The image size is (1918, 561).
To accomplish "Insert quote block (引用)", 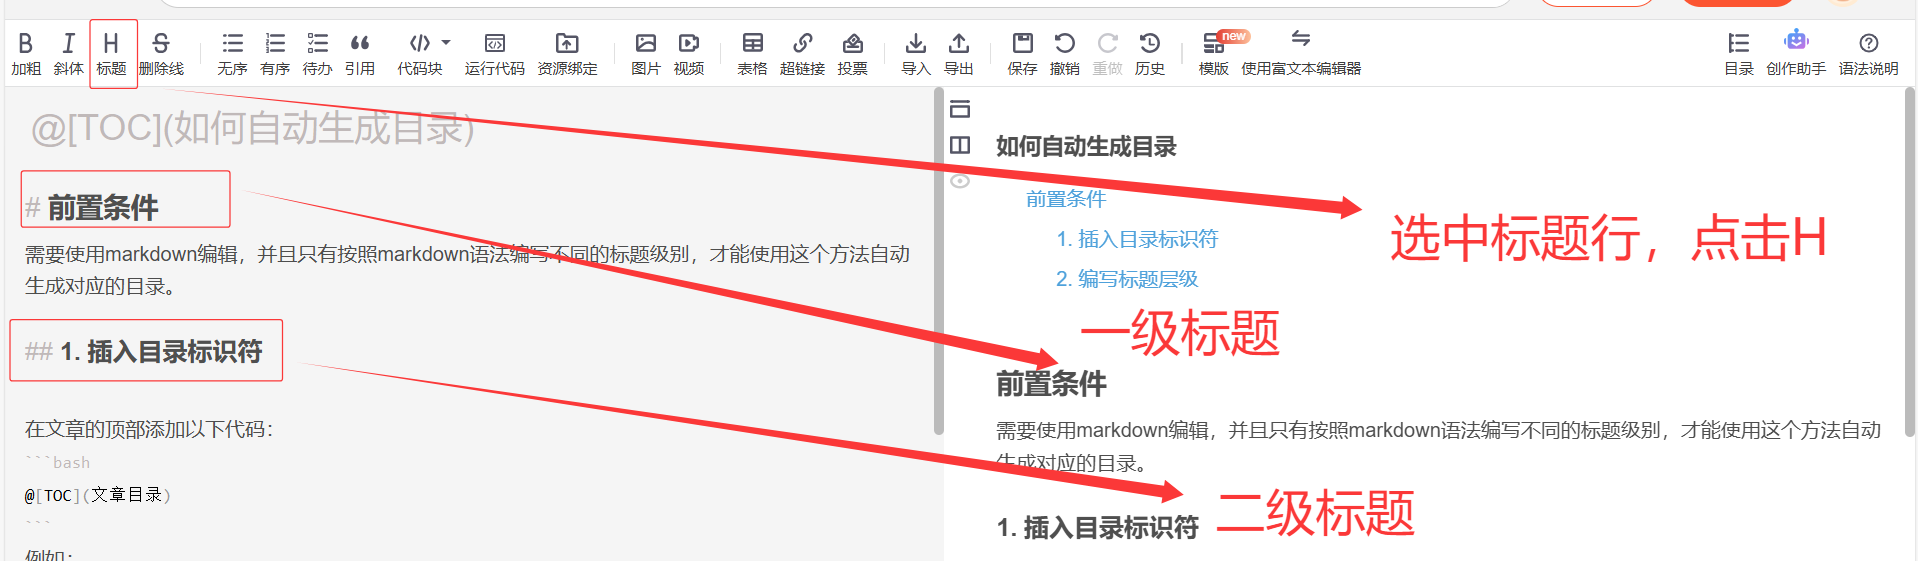I will 360,54.
